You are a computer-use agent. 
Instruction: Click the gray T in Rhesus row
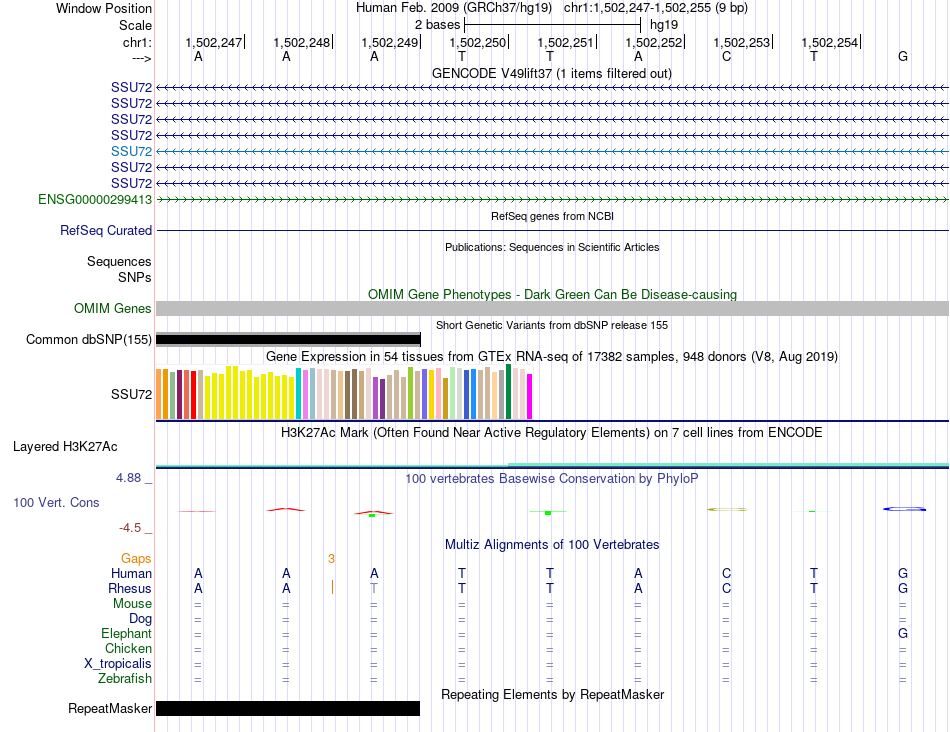click(374, 588)
